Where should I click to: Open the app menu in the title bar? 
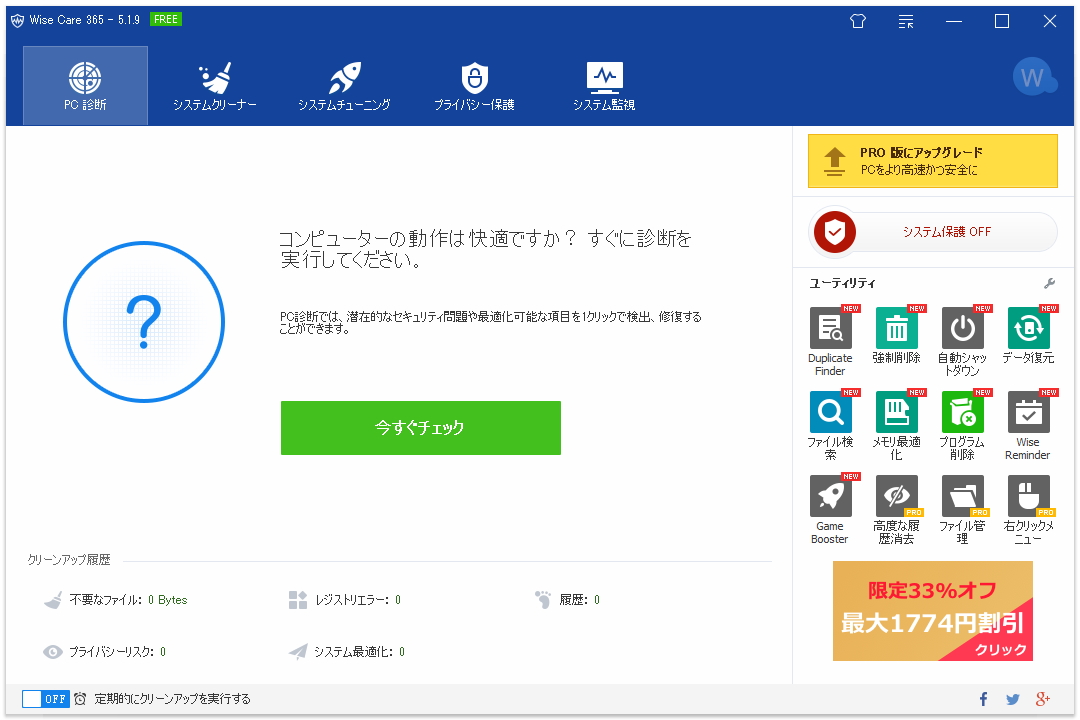(905, 21)
